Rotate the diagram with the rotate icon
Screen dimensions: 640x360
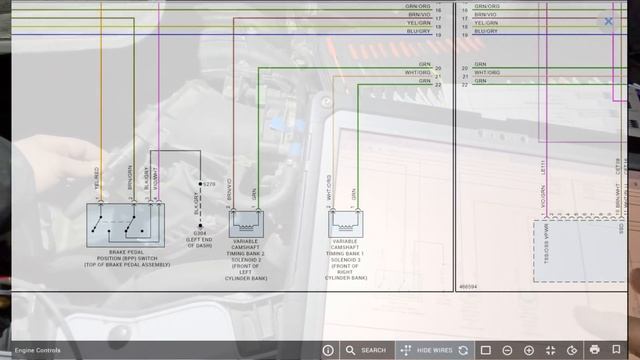pyautogui.click(x=572, y=350)
